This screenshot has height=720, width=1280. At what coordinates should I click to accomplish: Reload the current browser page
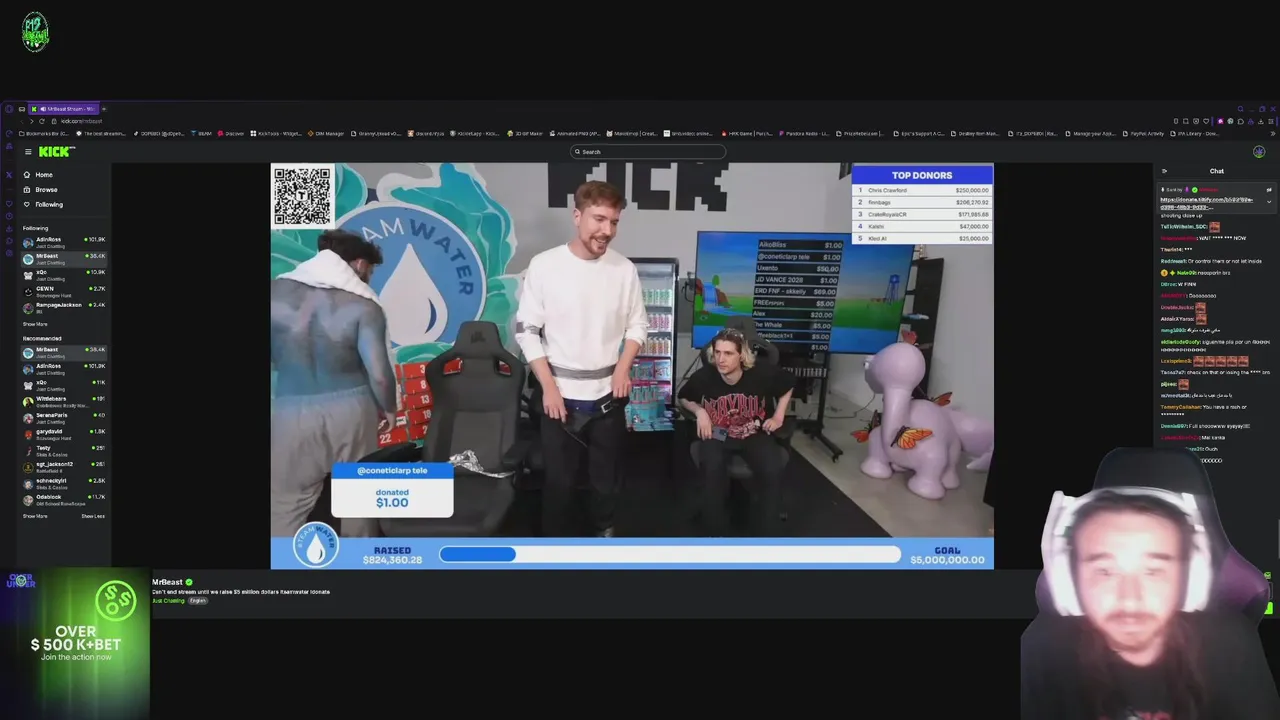(x=42, y=121)
